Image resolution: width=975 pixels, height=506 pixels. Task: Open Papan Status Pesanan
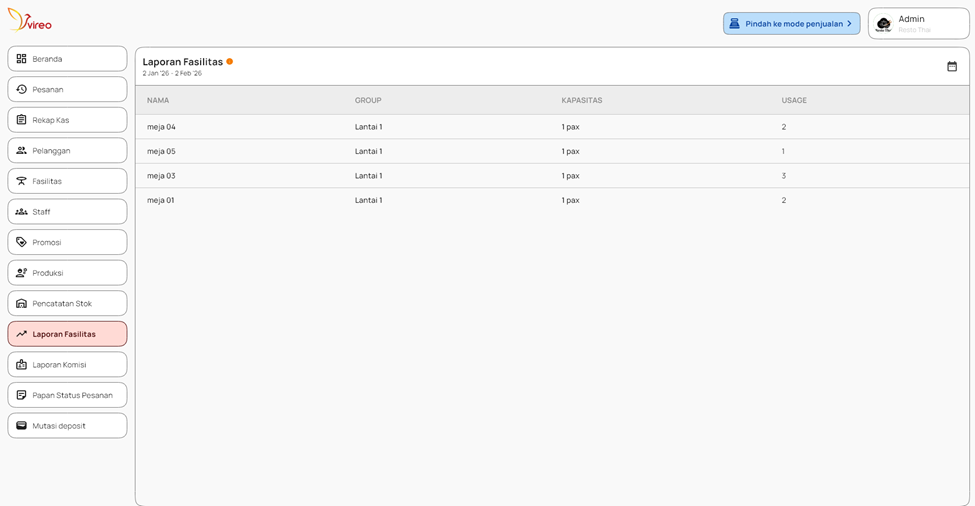coord(67,395)
